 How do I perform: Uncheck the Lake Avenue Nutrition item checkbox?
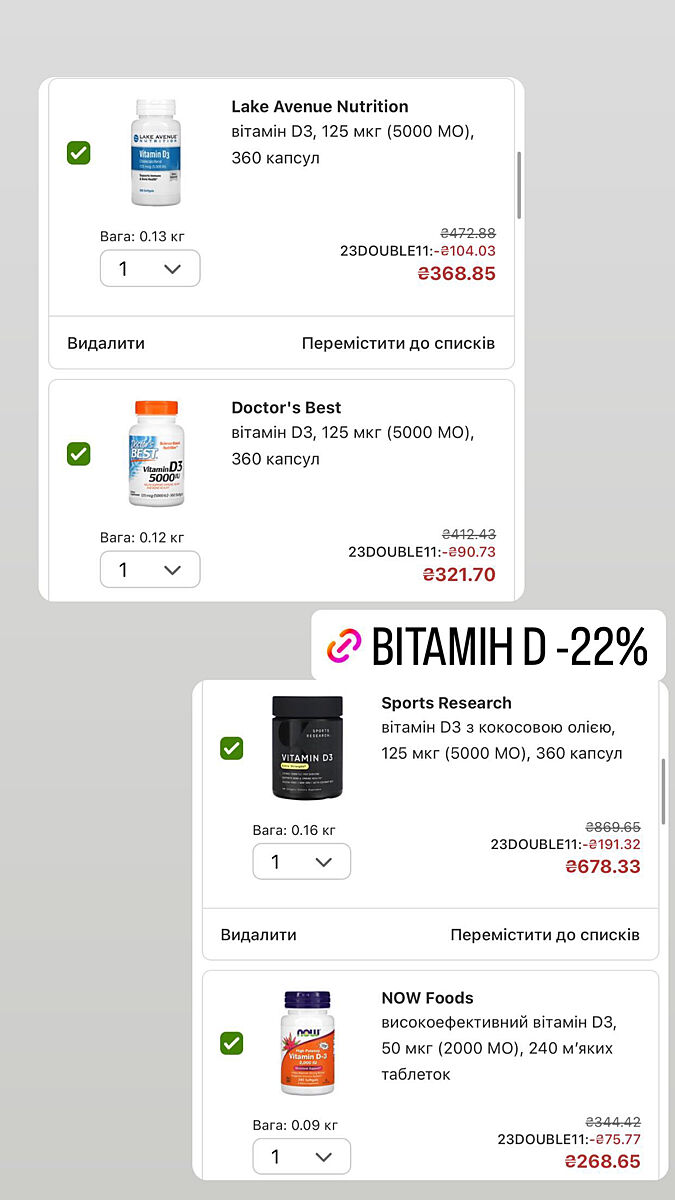point(79,153)
